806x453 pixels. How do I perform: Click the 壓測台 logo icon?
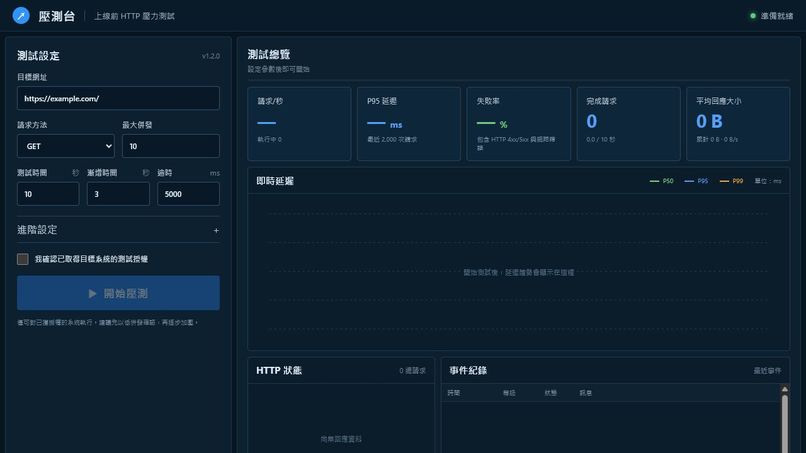click(x=21, y=16)
